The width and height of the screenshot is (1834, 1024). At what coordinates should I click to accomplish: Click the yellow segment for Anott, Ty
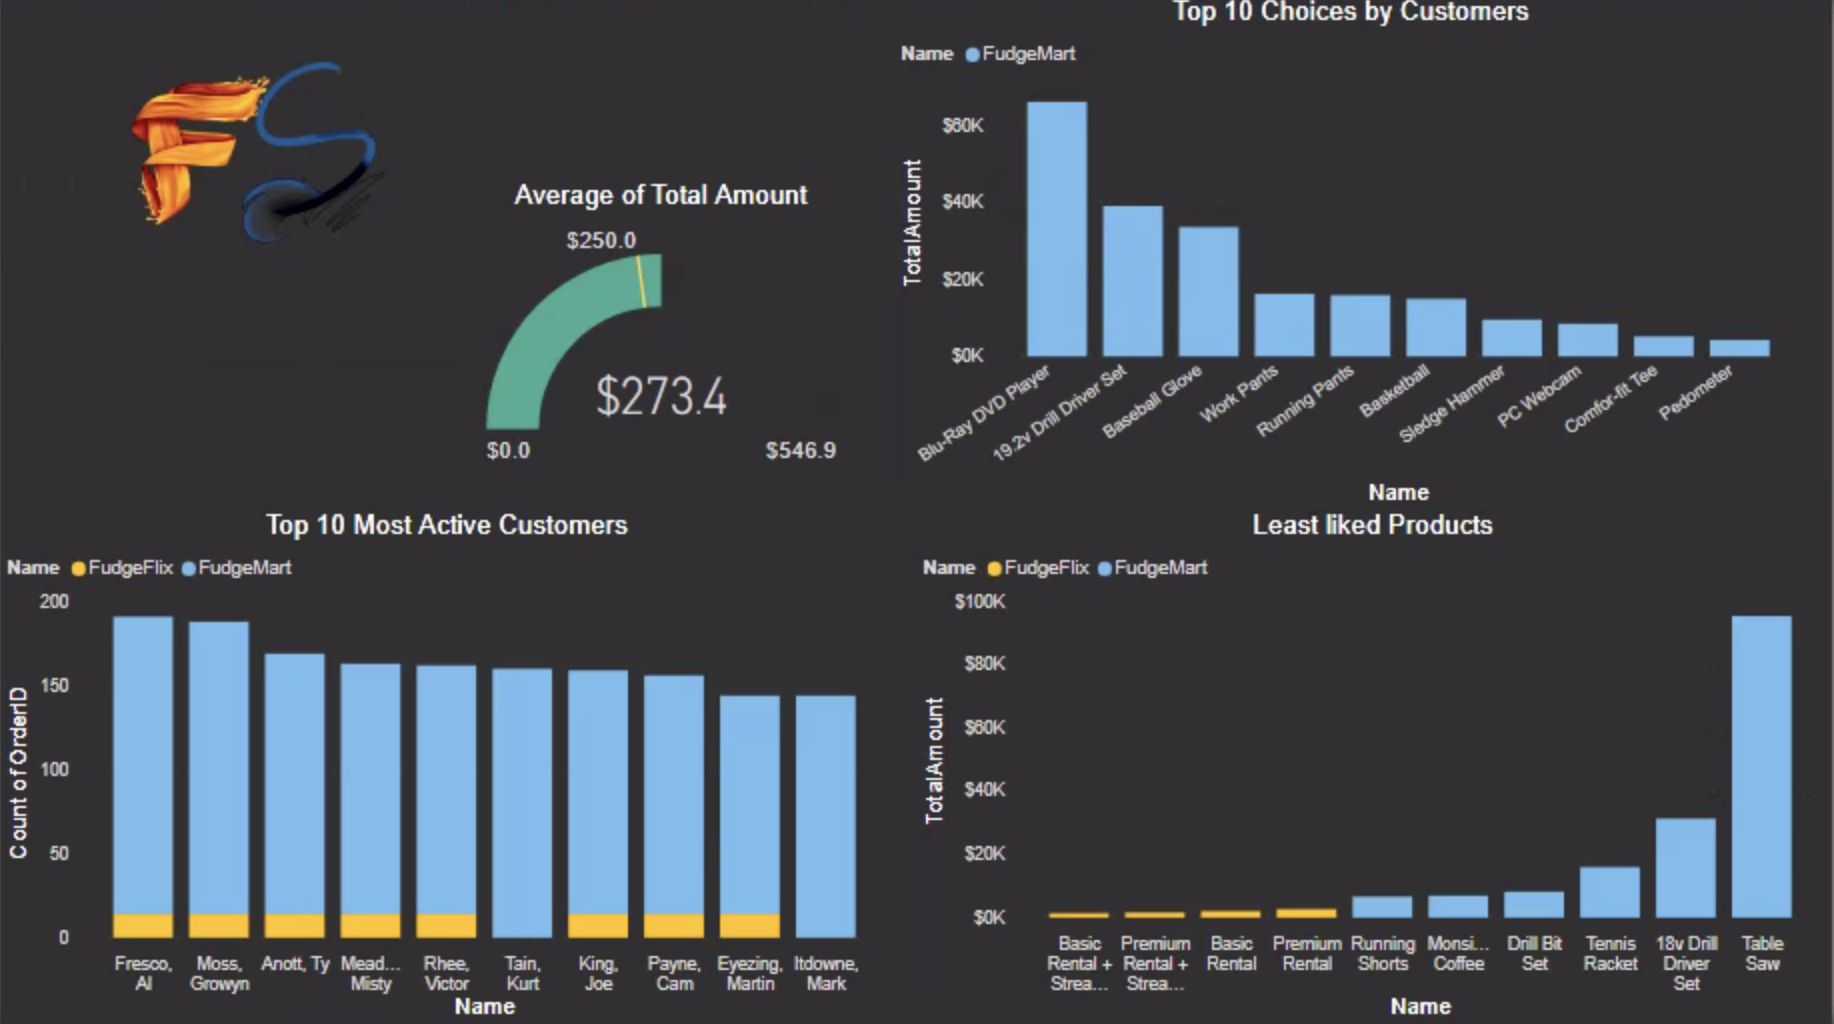294,925
